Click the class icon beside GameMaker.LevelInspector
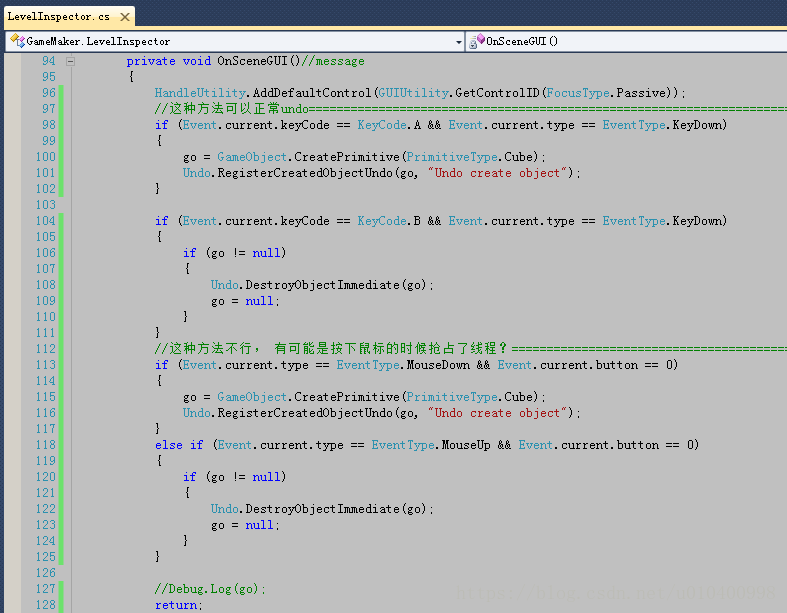This screenshot has width=787, height=613. 18,41
